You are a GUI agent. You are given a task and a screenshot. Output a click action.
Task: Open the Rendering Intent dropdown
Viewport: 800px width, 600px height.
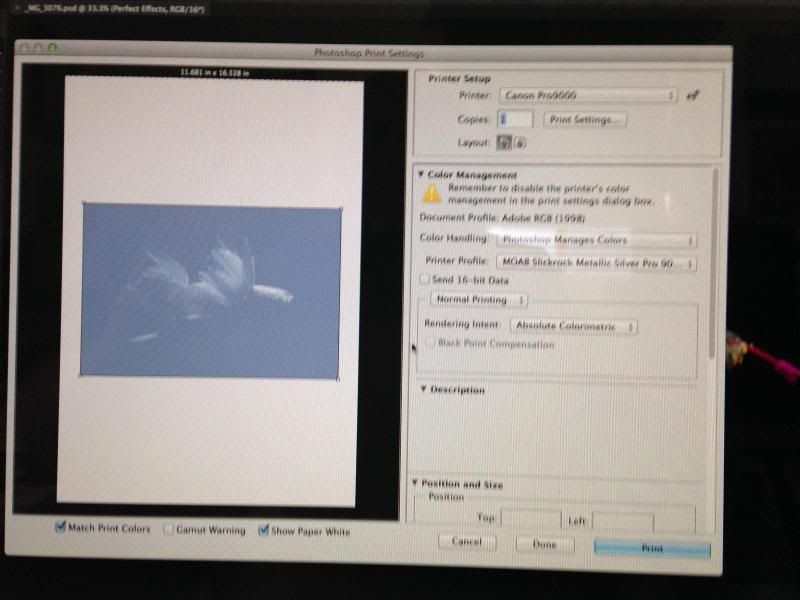point(573,326)
